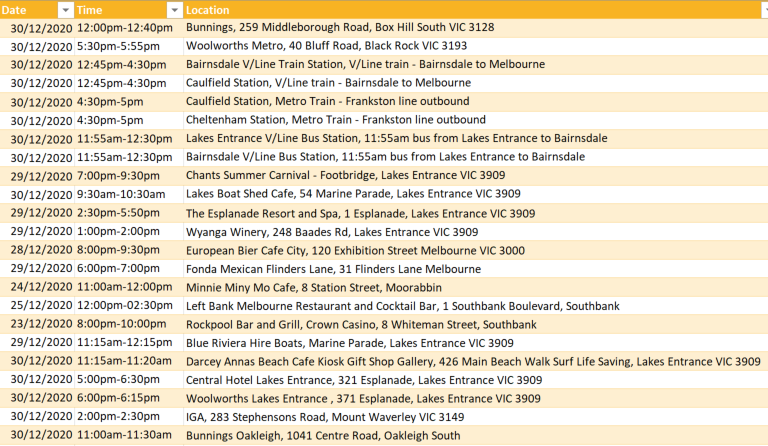
Task: Select the Blue Riviera Hire Boats cell
Action: (476, 343)
